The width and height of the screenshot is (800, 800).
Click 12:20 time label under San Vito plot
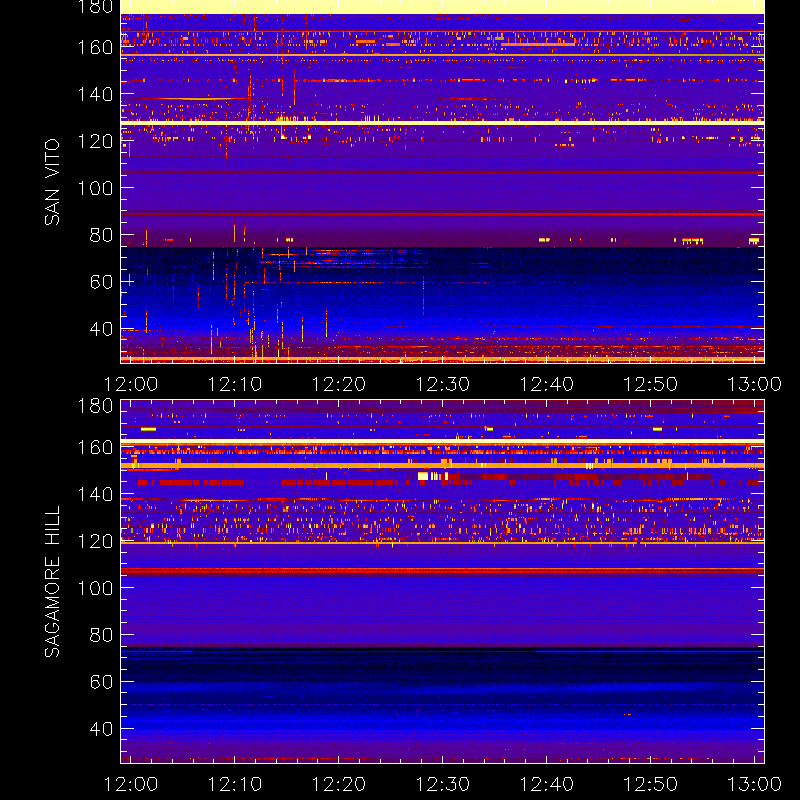coord(339,384)
